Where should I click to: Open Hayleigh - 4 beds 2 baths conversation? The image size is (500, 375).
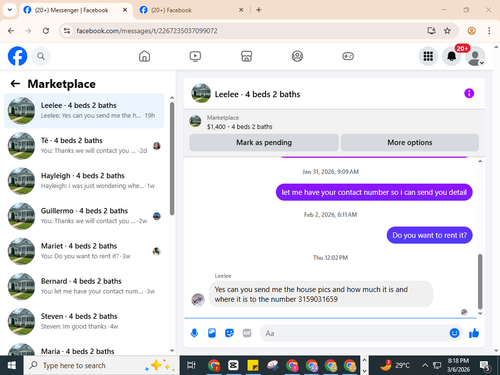[84, 181]
